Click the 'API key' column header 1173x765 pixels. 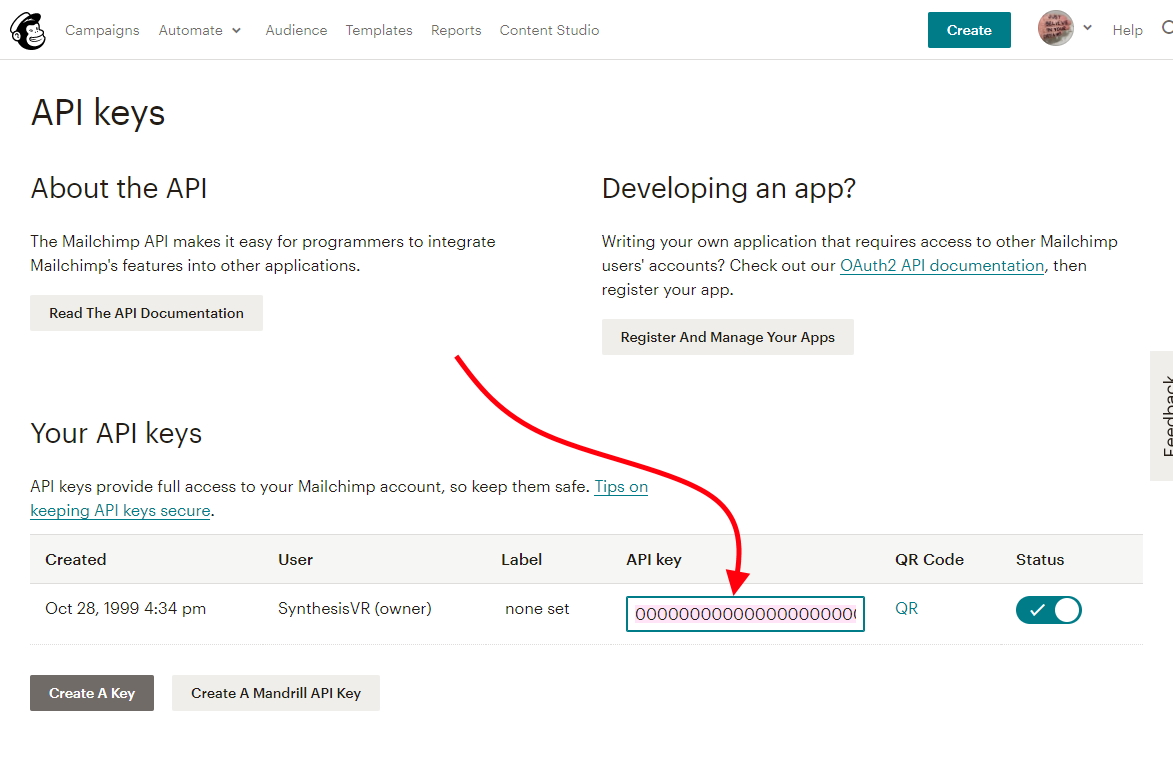click(x=654, y=559)
